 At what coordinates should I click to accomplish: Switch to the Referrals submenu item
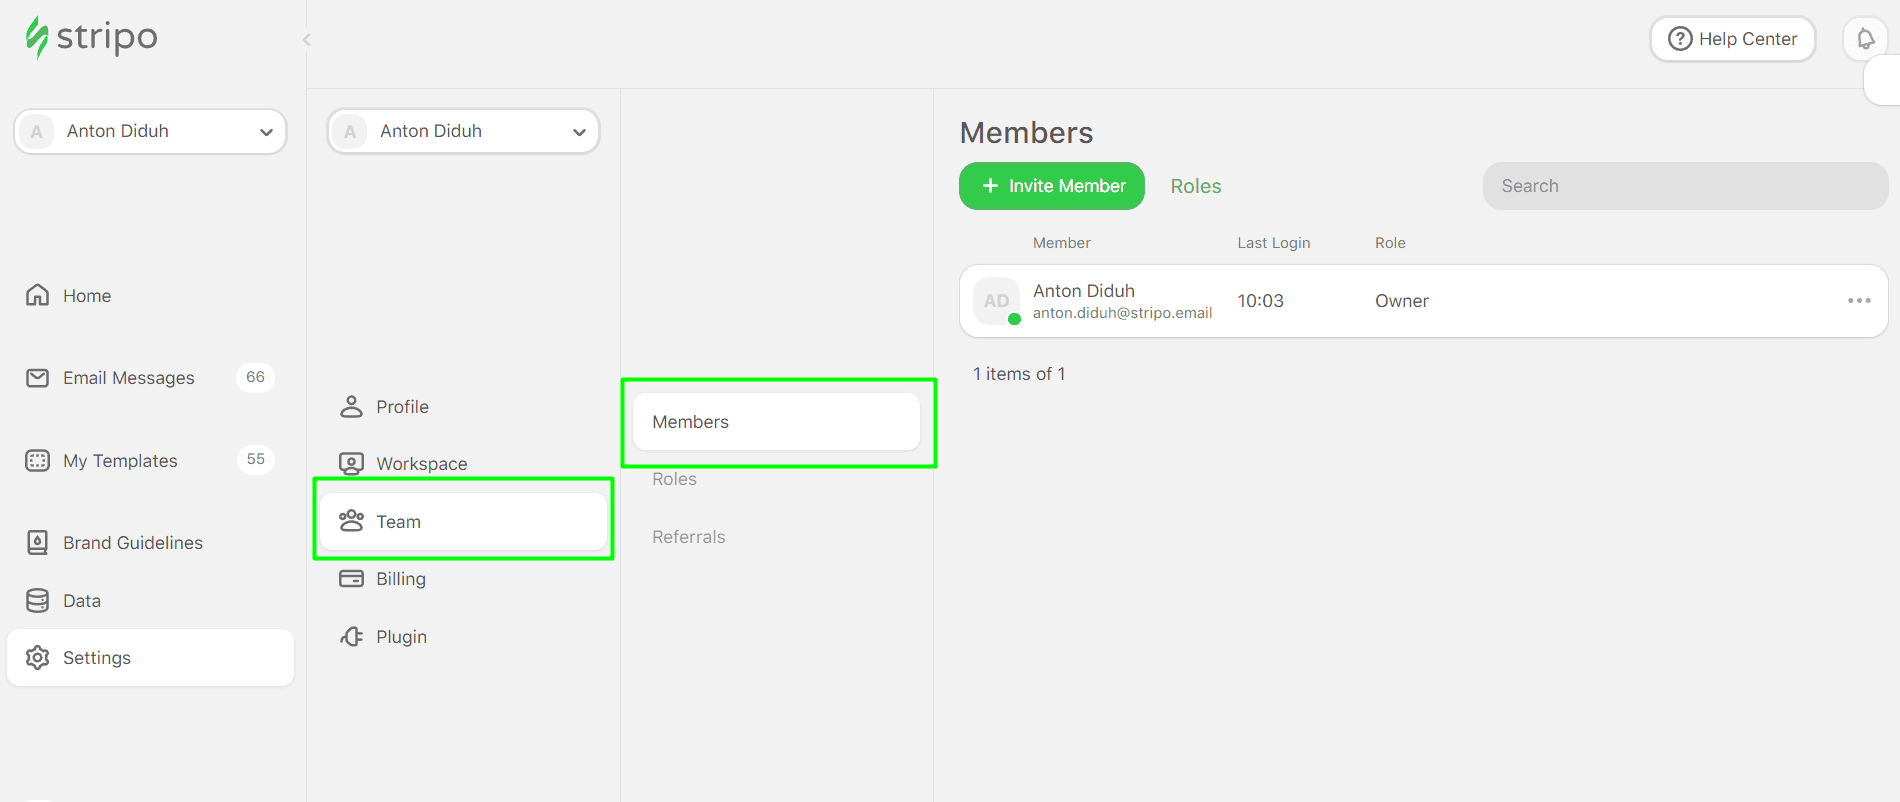click(x=688, y=537)
